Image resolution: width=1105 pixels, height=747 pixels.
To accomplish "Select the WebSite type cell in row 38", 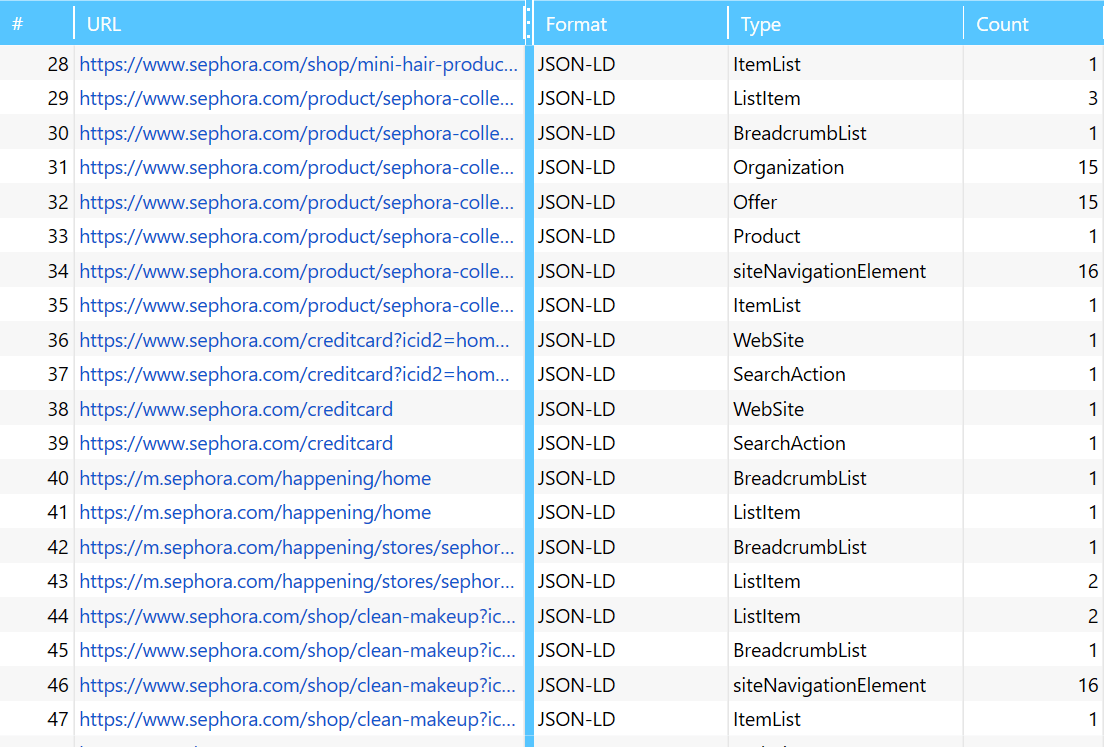I will pyautogui.click(x=846, y=409).
